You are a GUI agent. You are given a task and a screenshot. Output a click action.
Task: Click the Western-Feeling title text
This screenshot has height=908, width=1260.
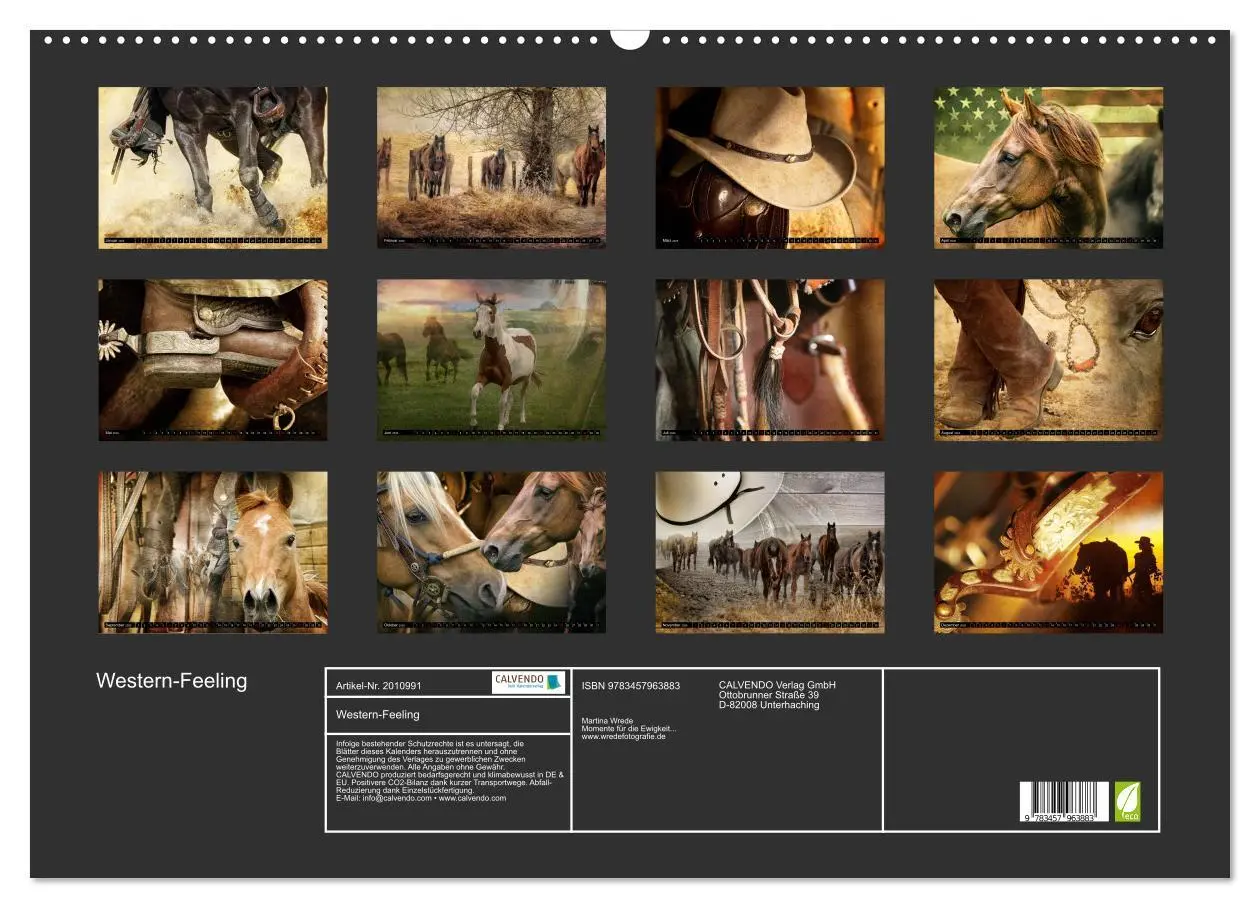171,679
